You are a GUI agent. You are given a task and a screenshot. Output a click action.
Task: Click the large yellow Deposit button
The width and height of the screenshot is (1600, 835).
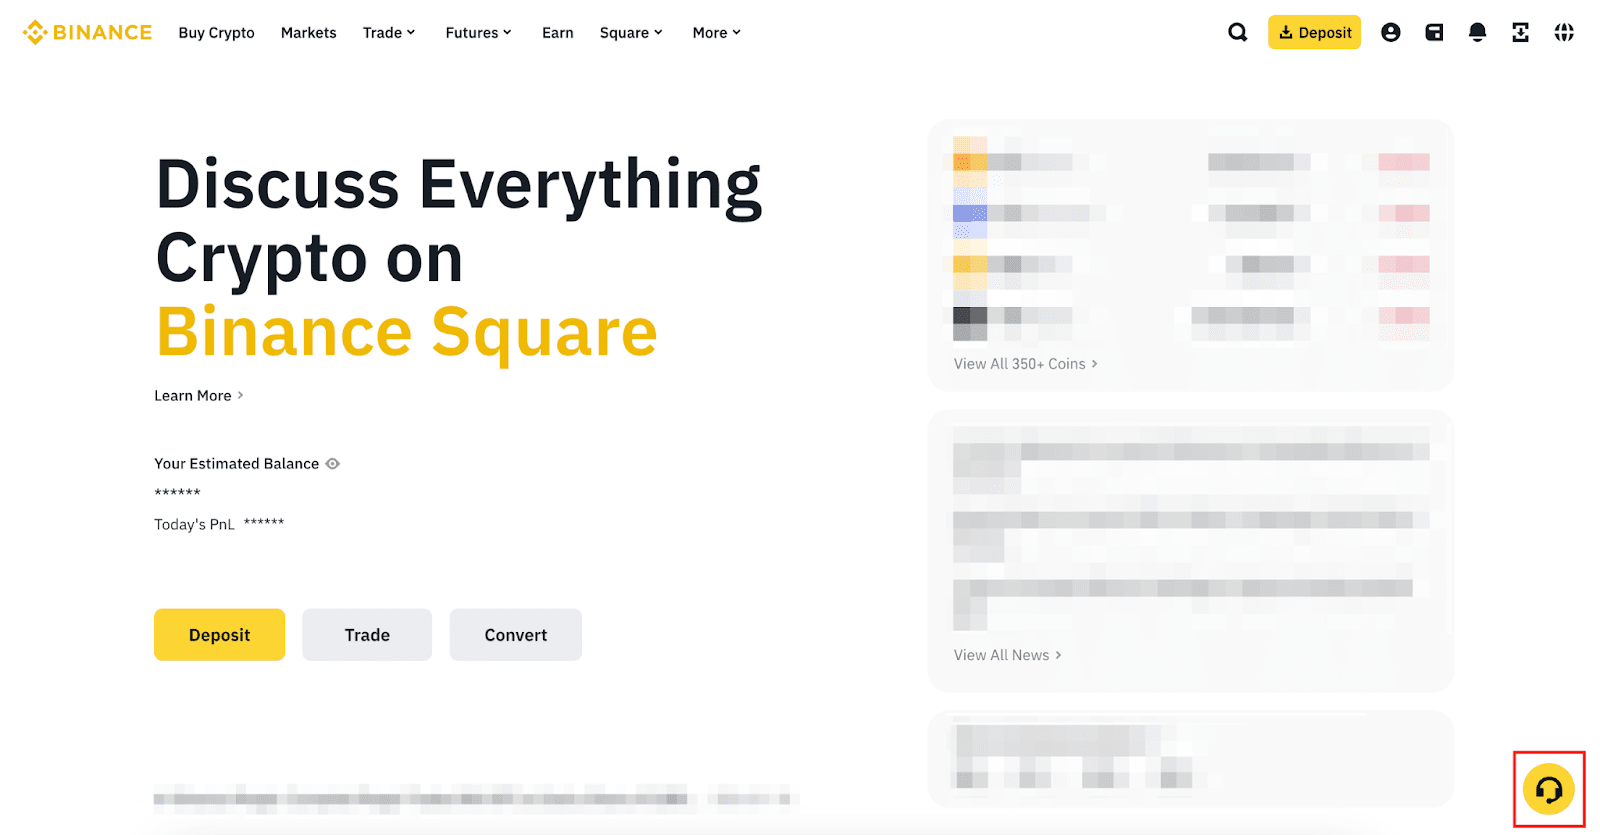pos(219,635)
